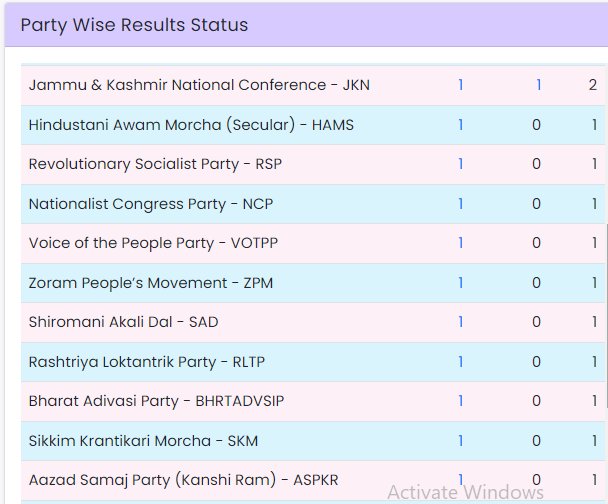The width and height of the screenshot is (608, 504).
Task: Open the won count for Sikkim Krantikari Morcha
Action: [x=461, y=441]
